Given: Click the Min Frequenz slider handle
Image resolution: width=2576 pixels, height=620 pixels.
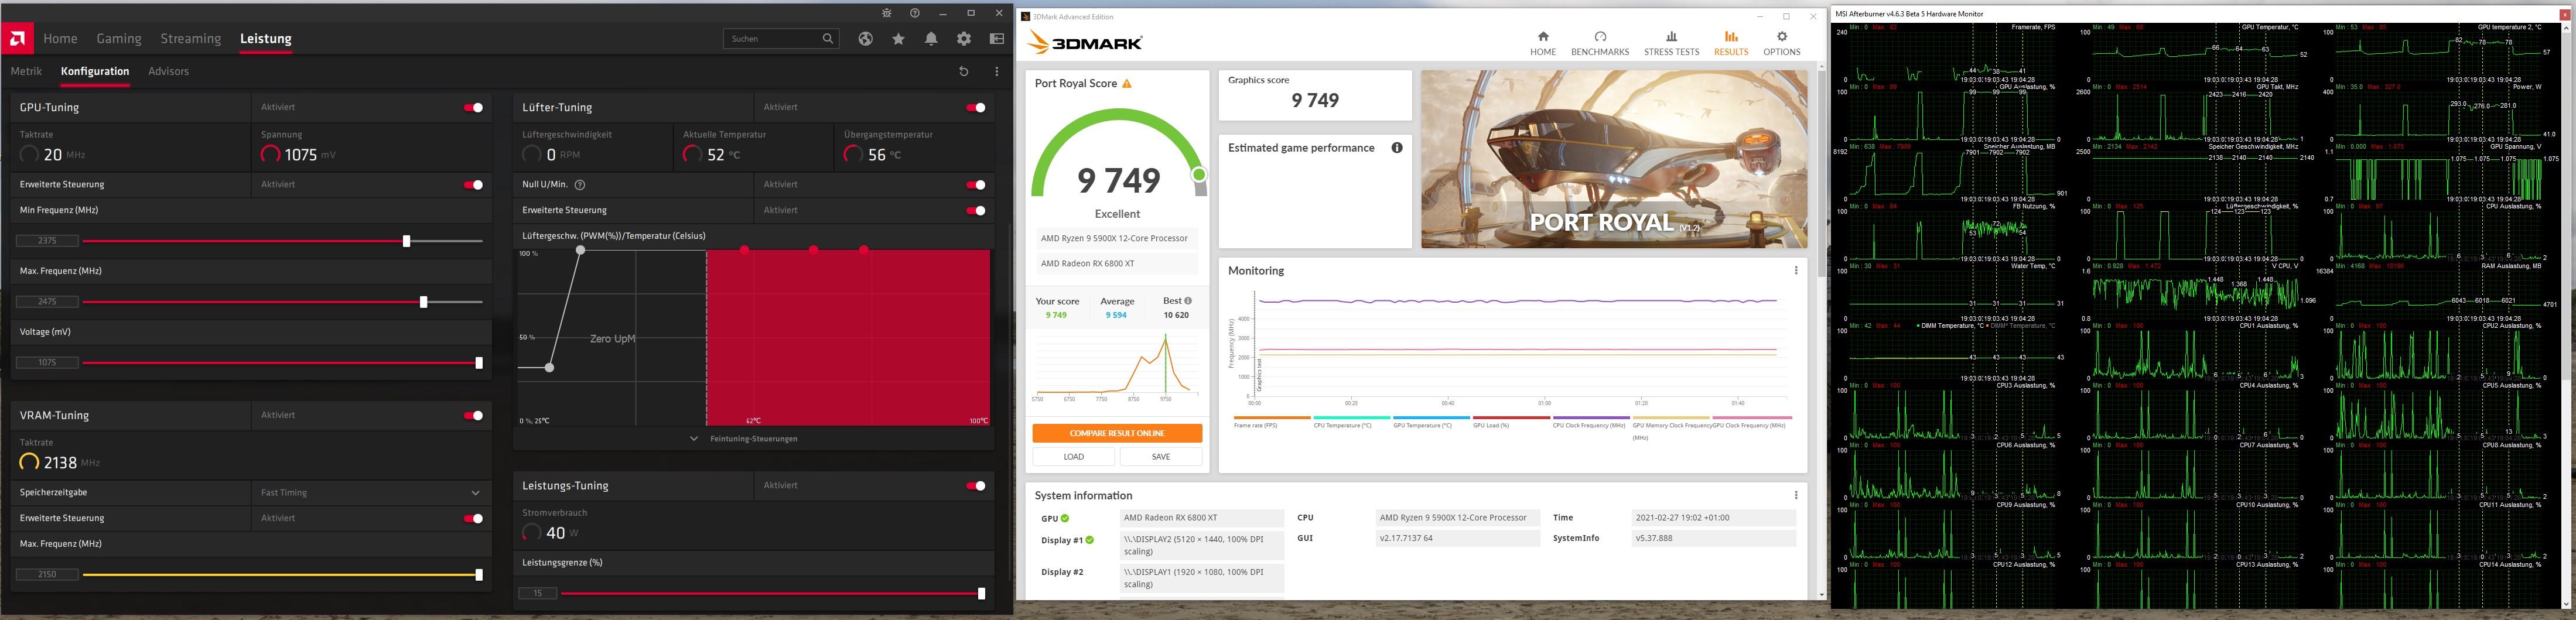Looking at the screenshot, I should pos(406,242).
